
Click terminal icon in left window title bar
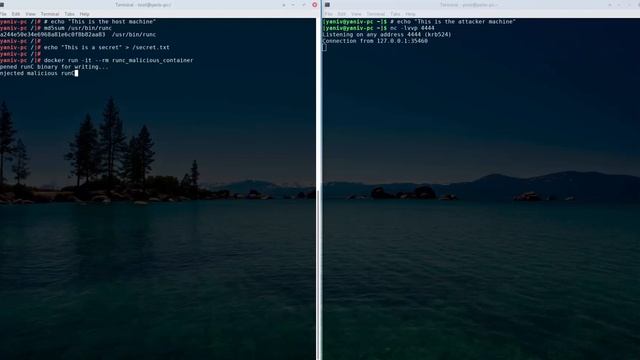click(2, 5)
